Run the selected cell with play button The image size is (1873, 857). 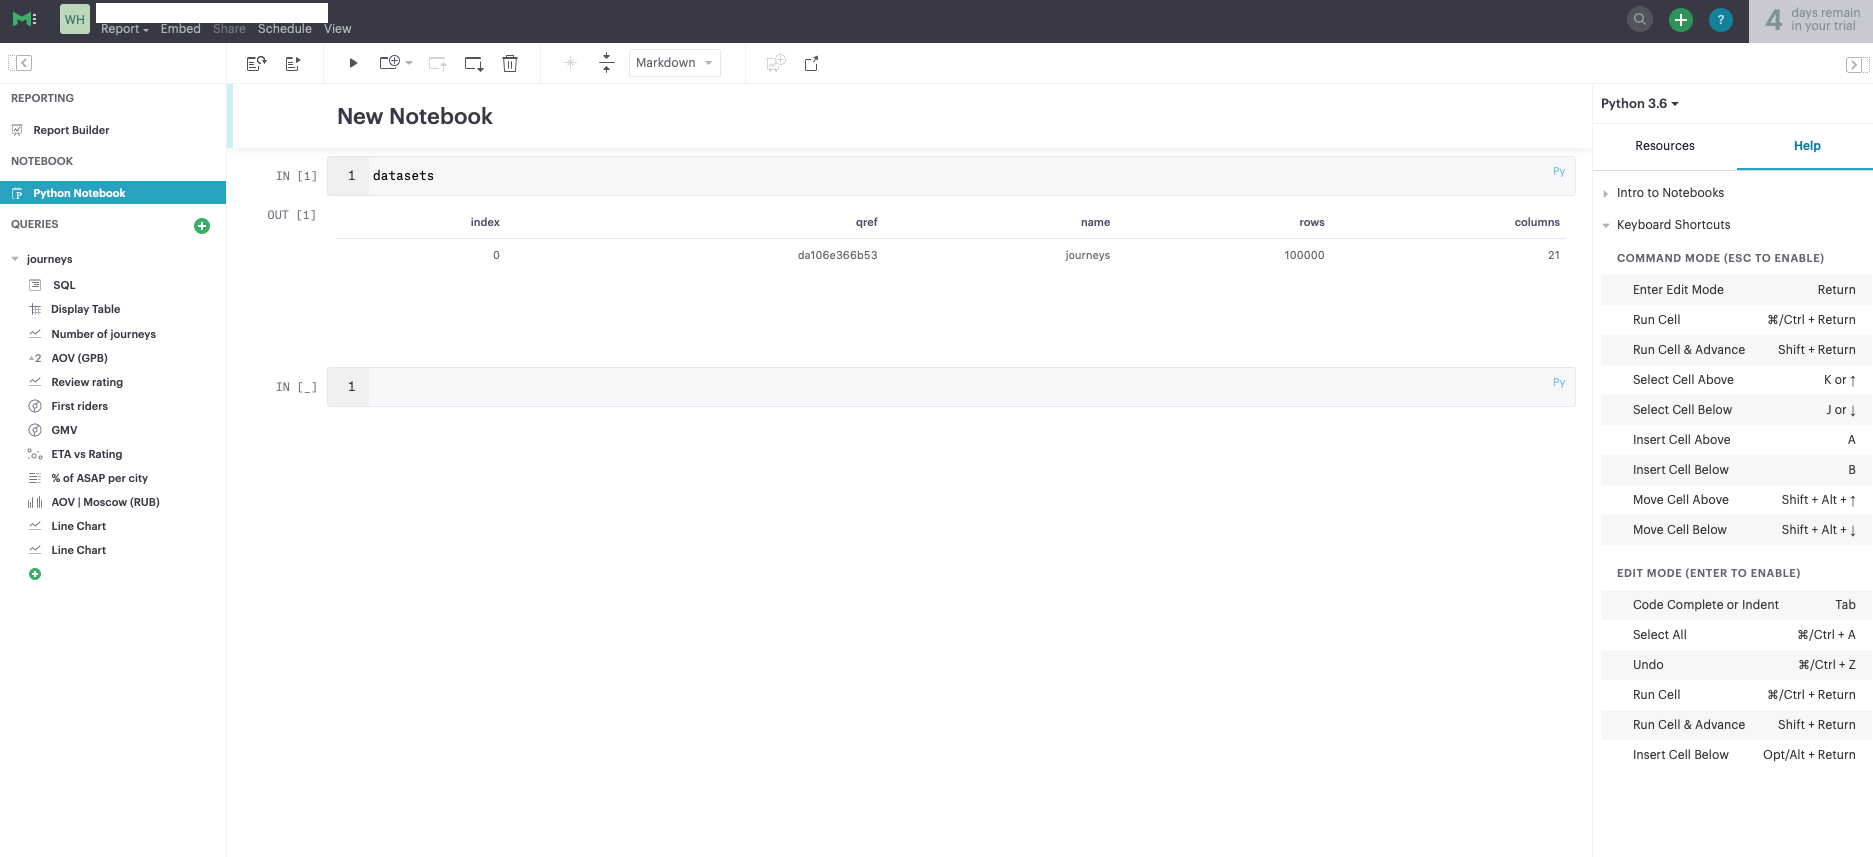point(353,63)
